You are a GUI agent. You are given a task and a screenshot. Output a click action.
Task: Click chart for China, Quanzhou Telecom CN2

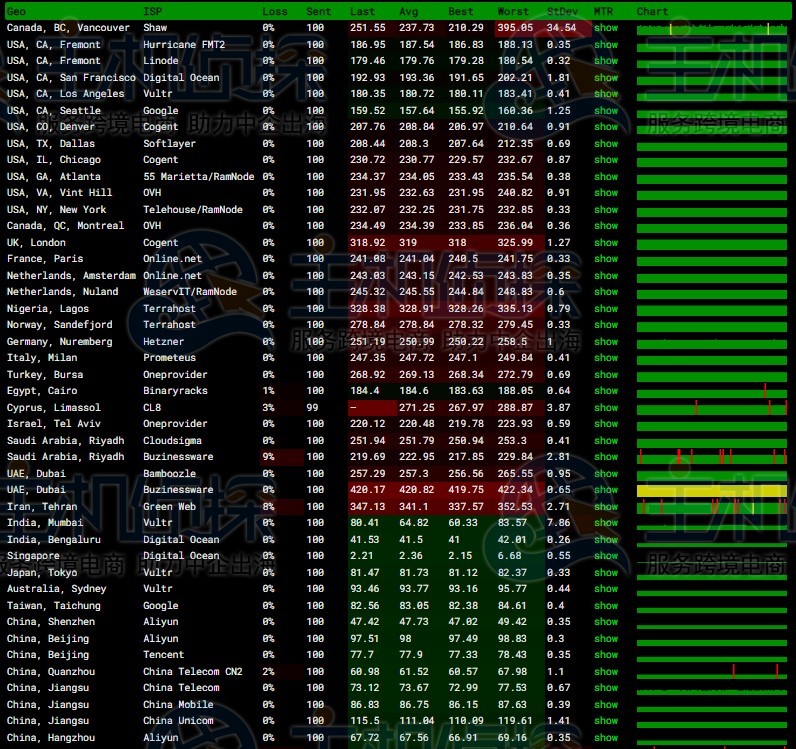tap(712, 671)
